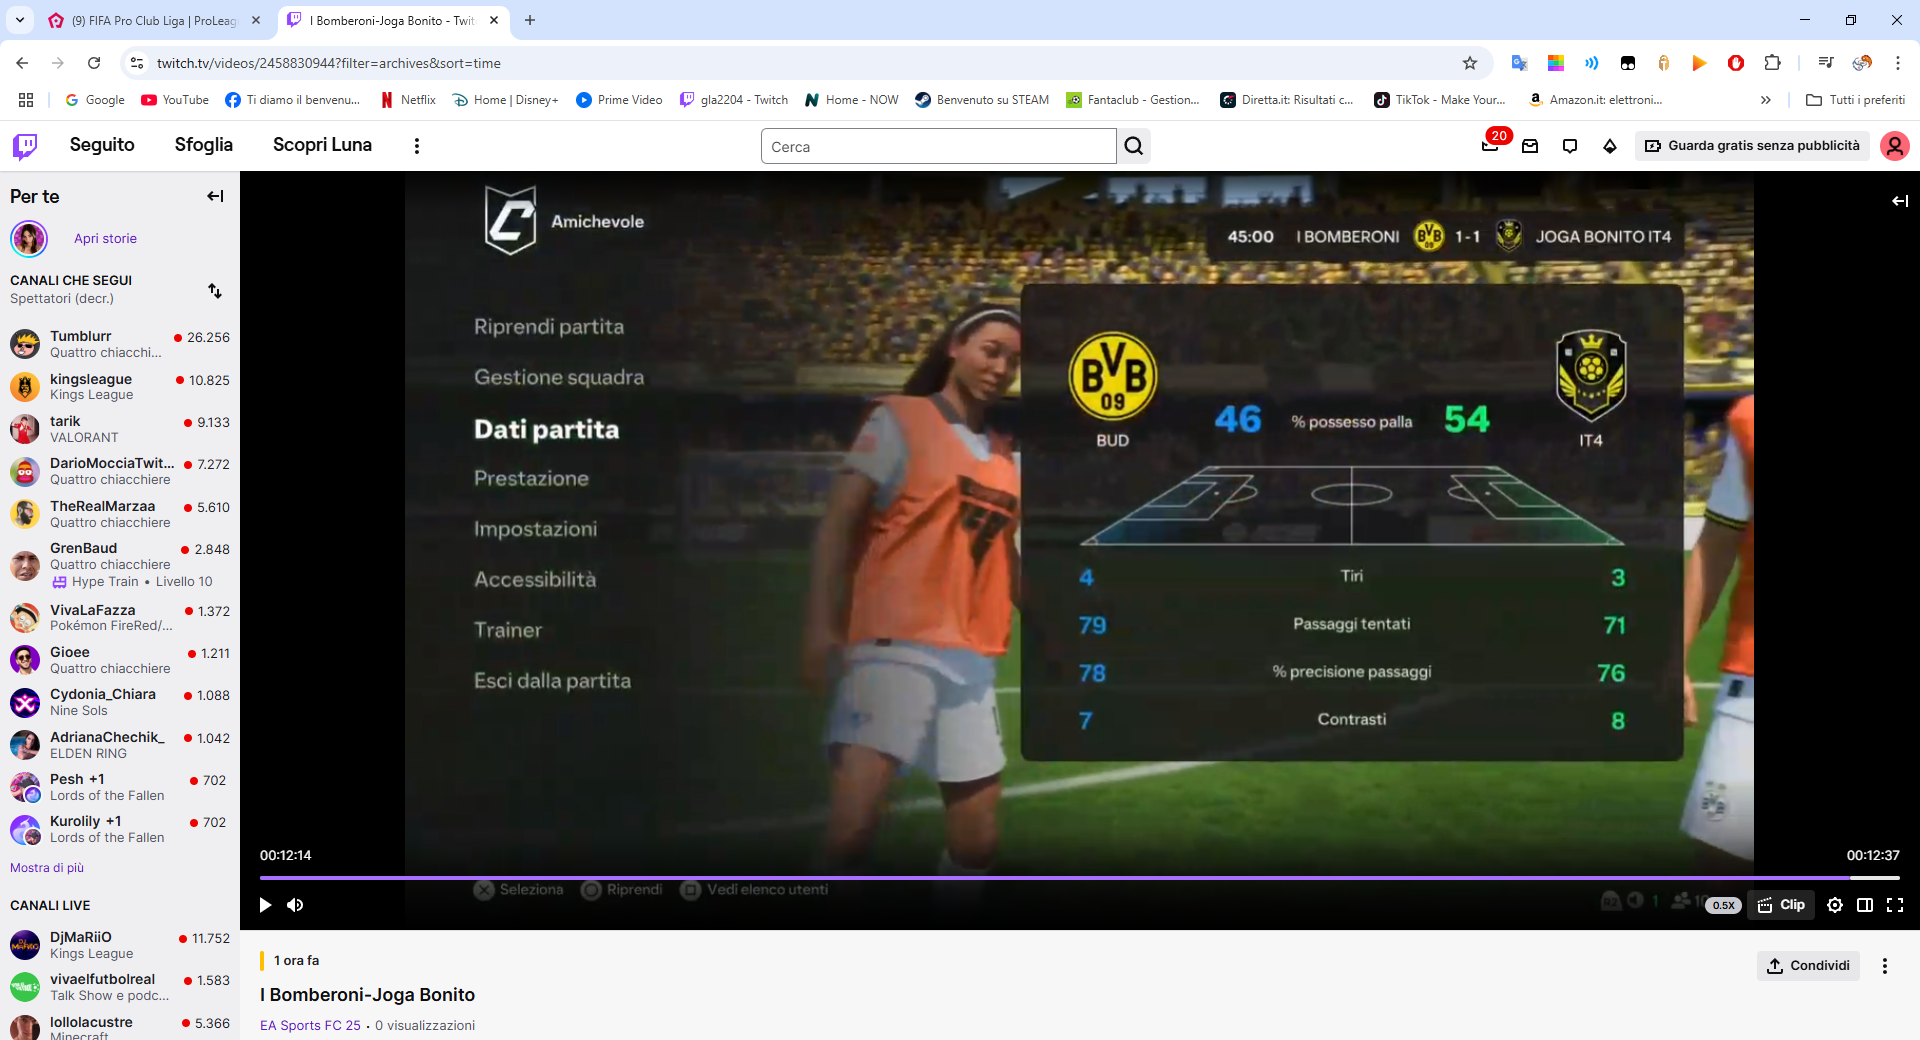Open GrenBaud channel
The image size is (1920, 1040).
coord(120,564)
